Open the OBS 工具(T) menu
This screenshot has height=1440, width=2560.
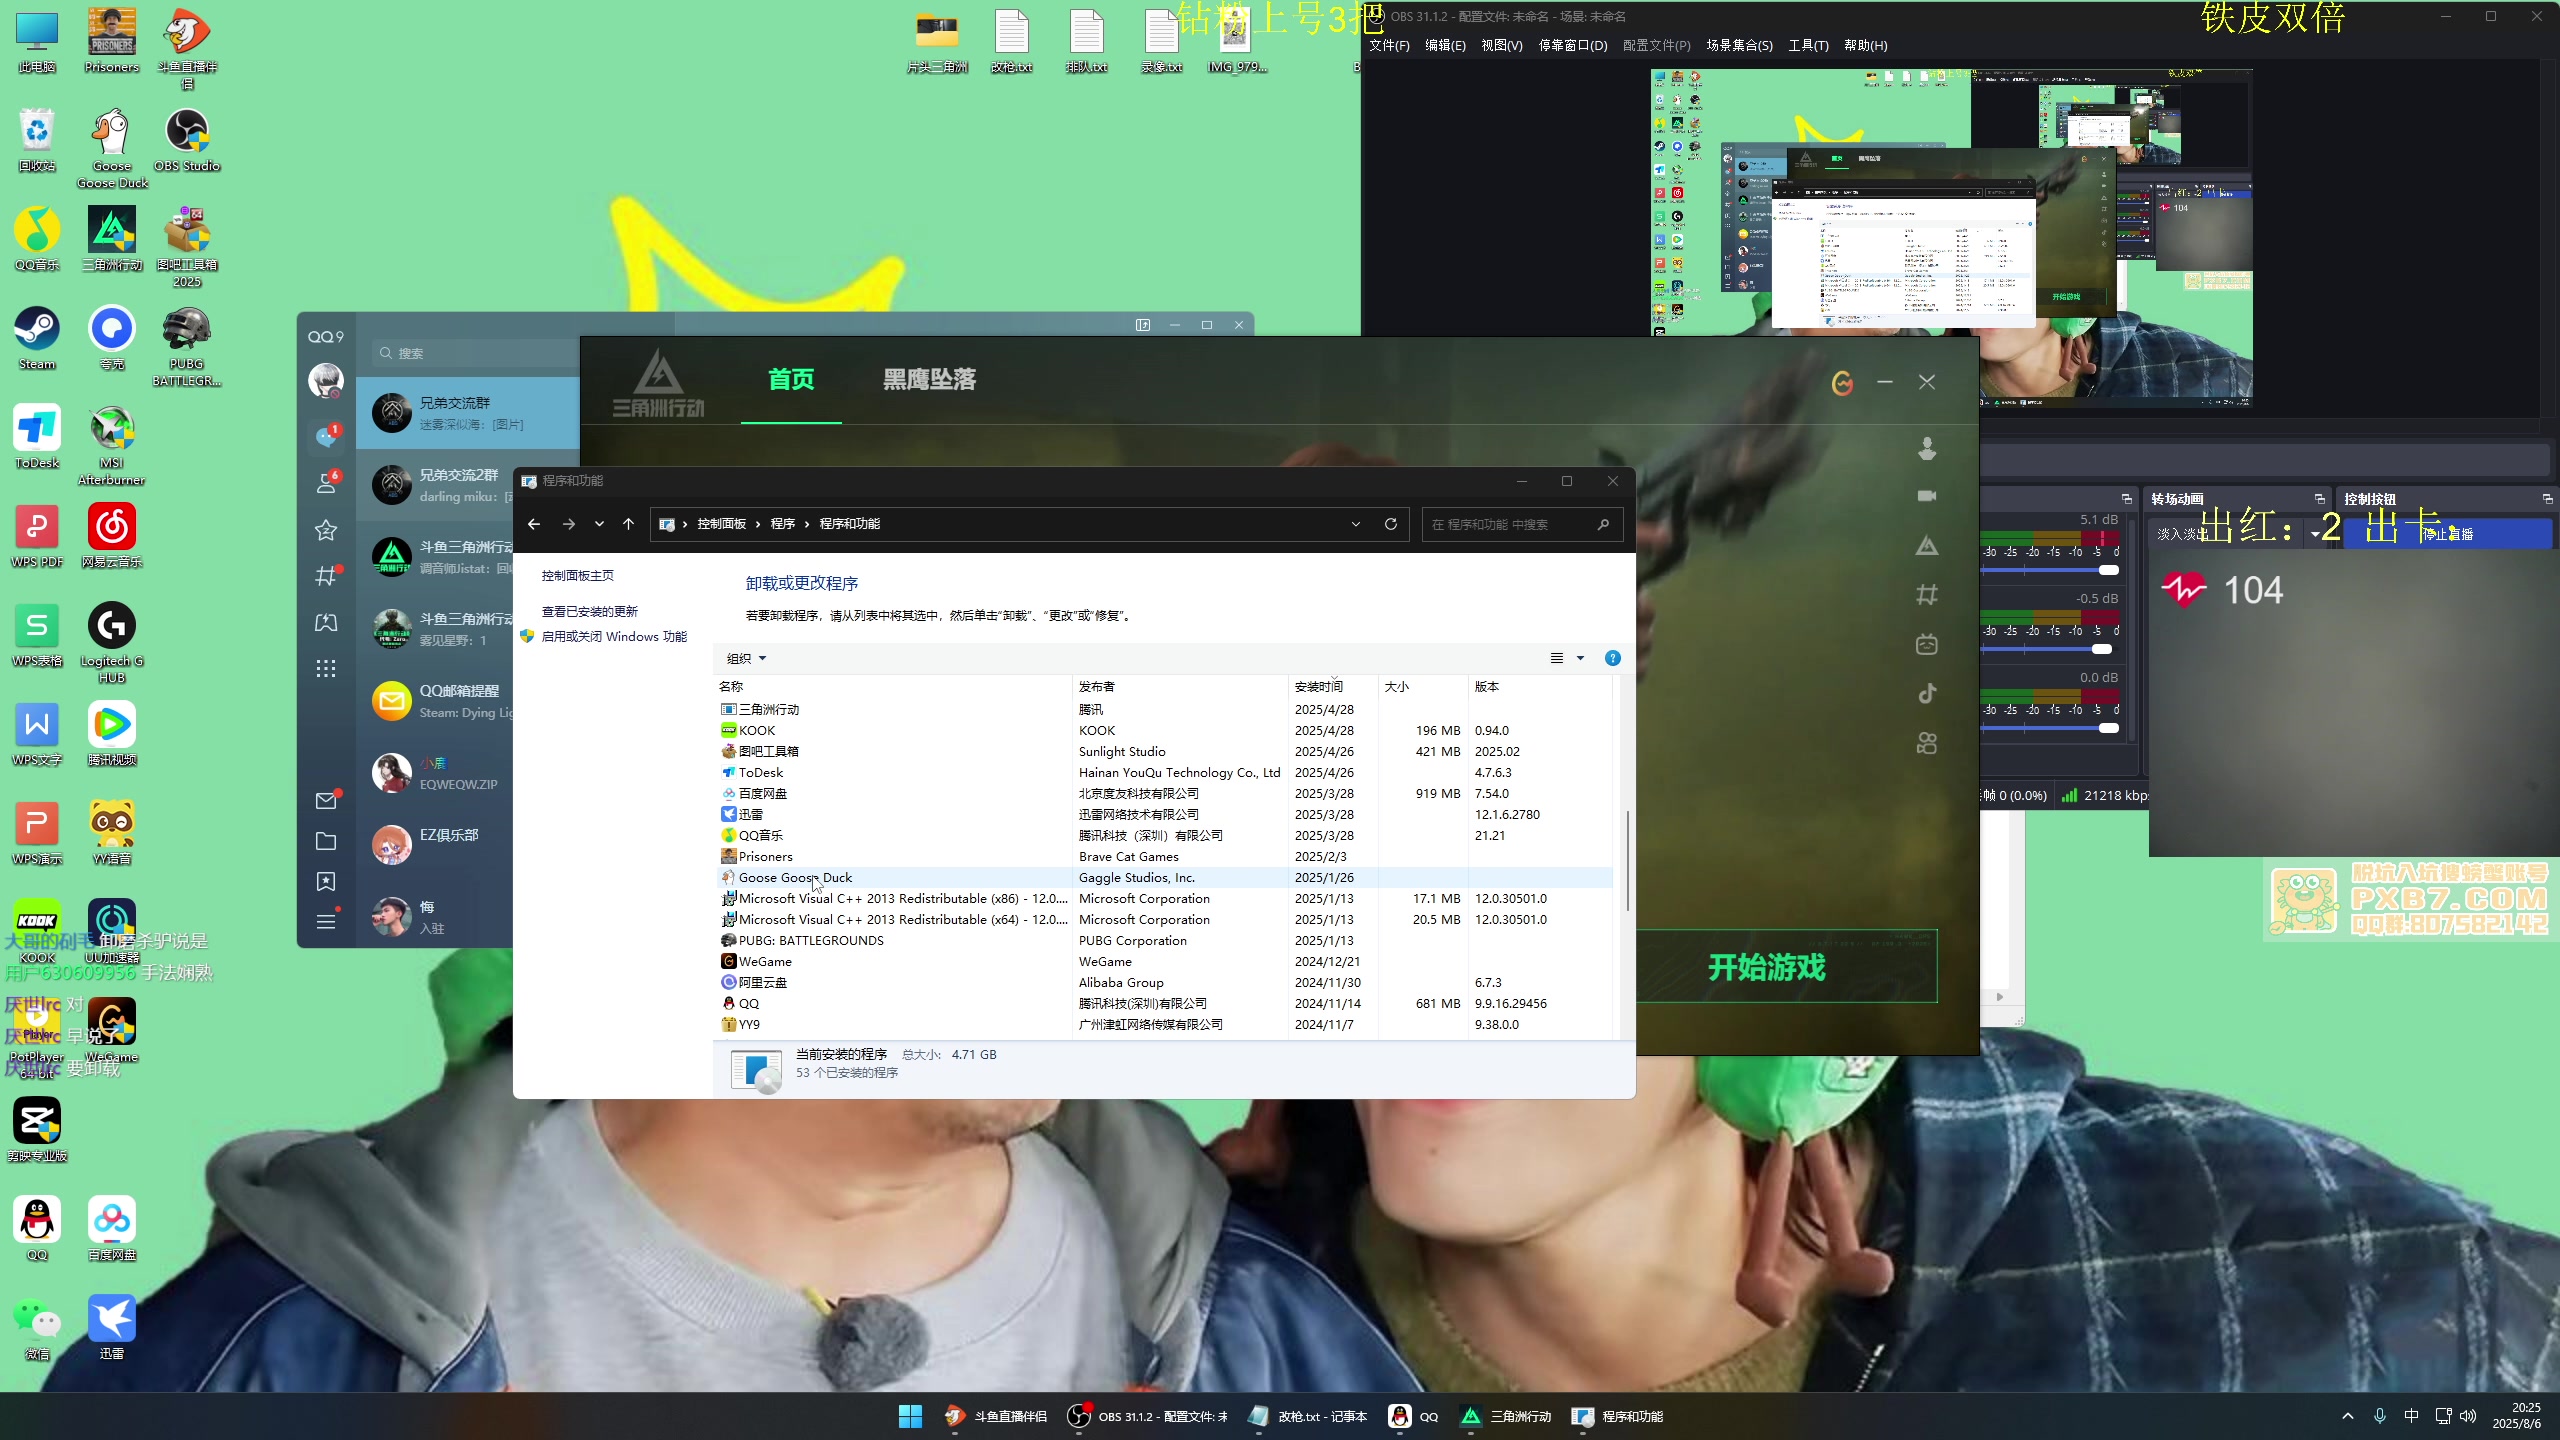pyautogui.click(x=1808, y=46)
